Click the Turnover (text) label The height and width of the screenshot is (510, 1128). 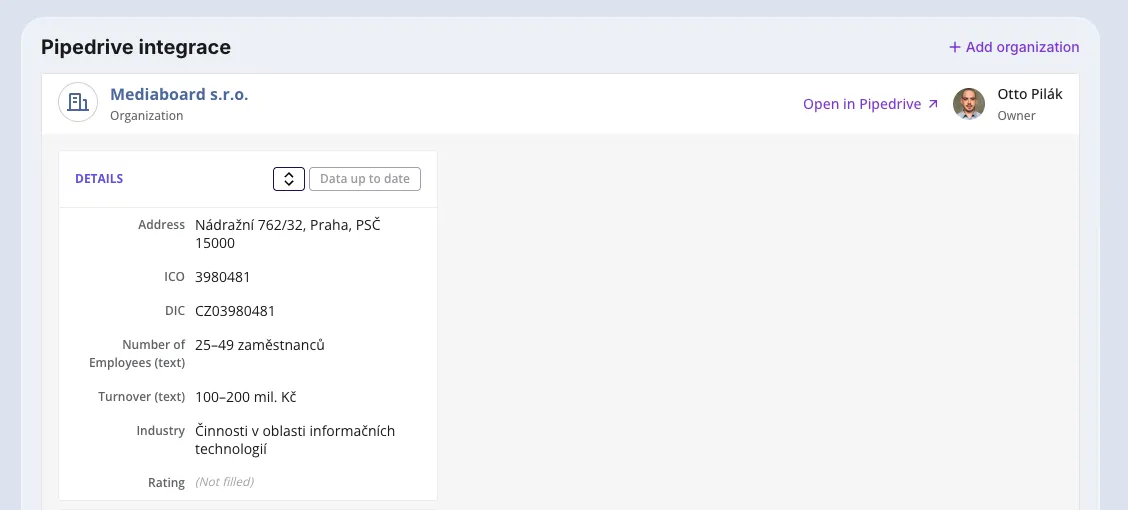tap(142, 396)
